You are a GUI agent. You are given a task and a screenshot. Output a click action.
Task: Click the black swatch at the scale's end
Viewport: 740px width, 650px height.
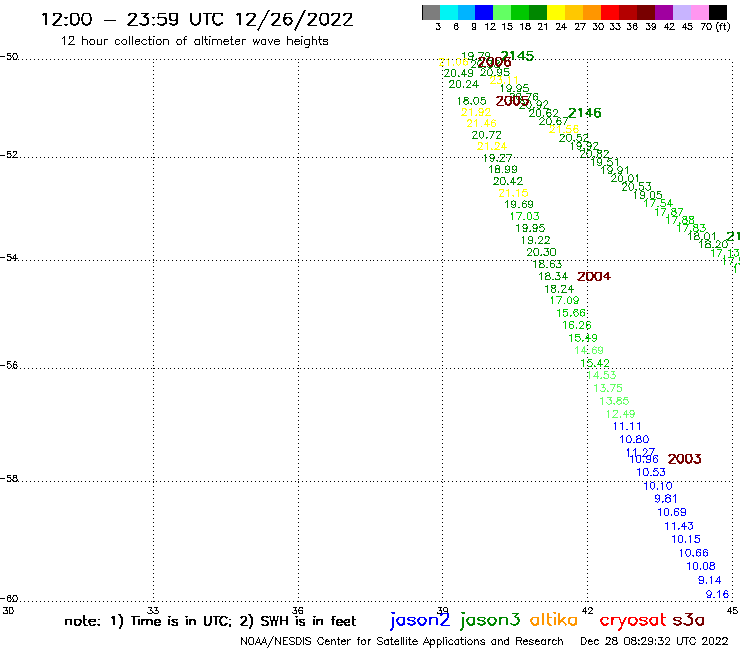(x=717, y=12)
